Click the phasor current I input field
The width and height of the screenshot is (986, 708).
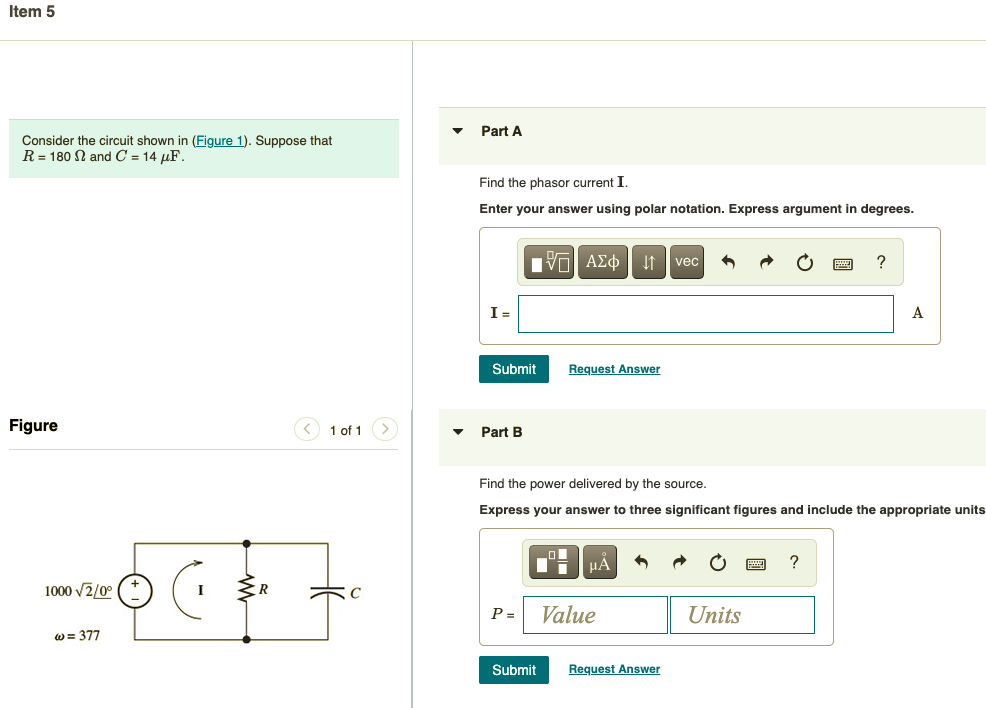(706, 314)
